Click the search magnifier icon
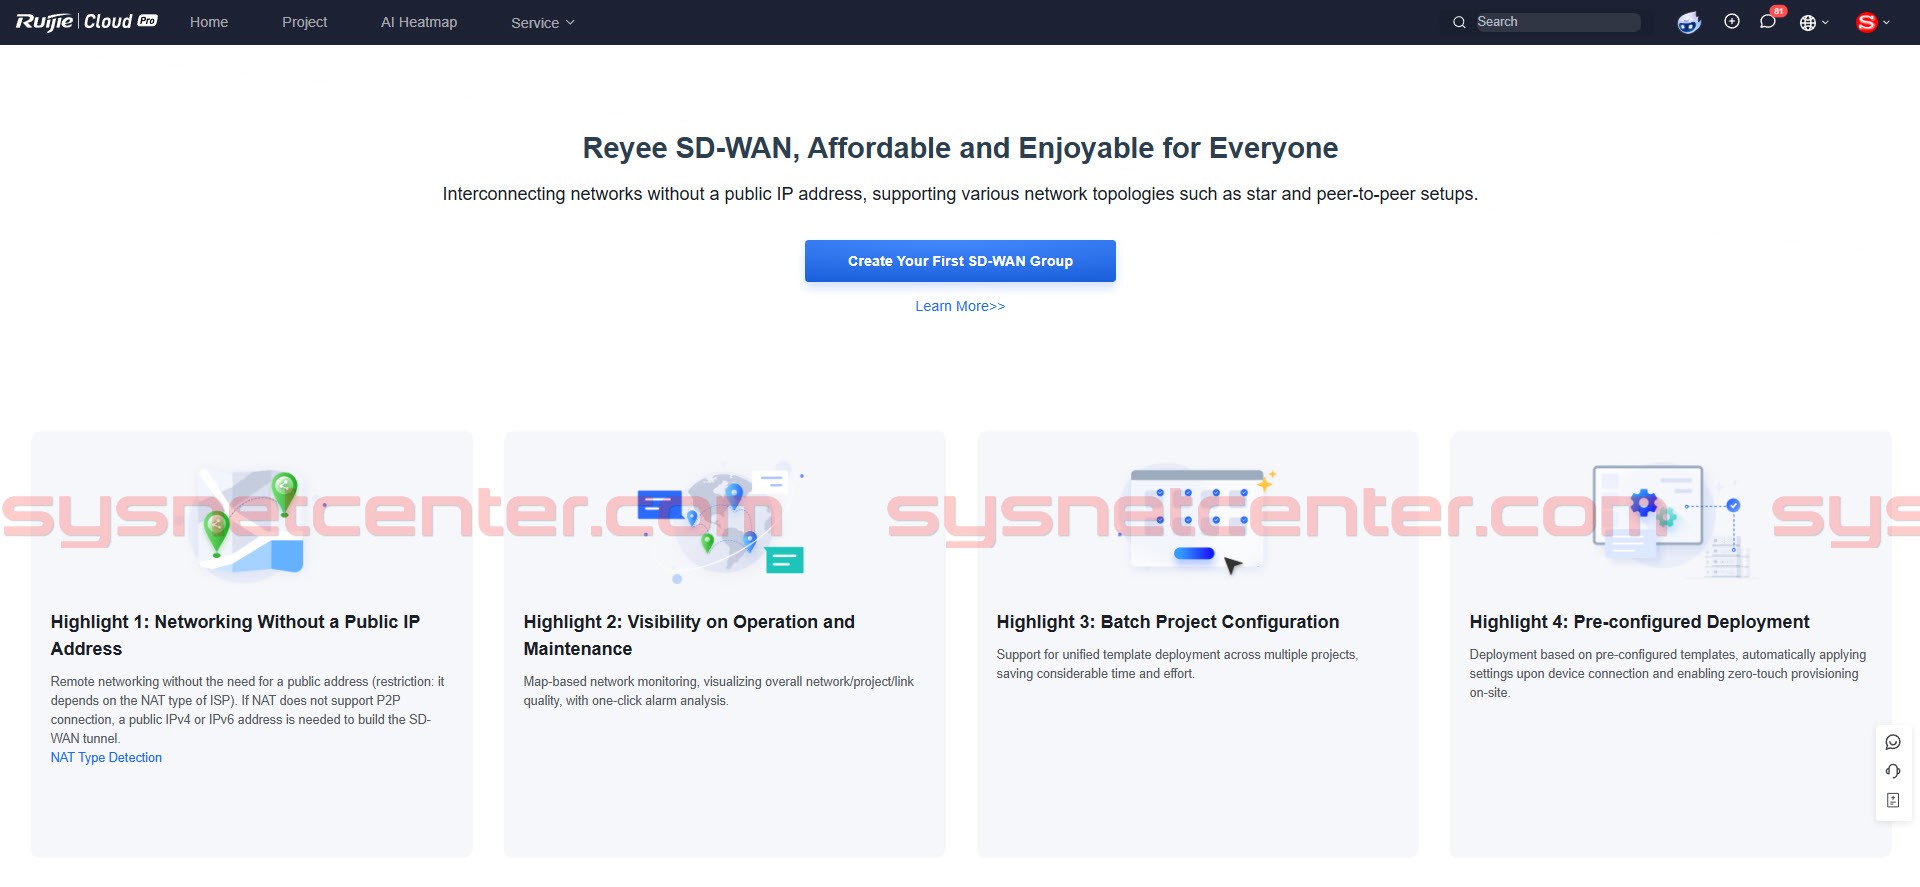This screenshot has width=1920, height=887. pyautogui.click(x=1459, y=22)
